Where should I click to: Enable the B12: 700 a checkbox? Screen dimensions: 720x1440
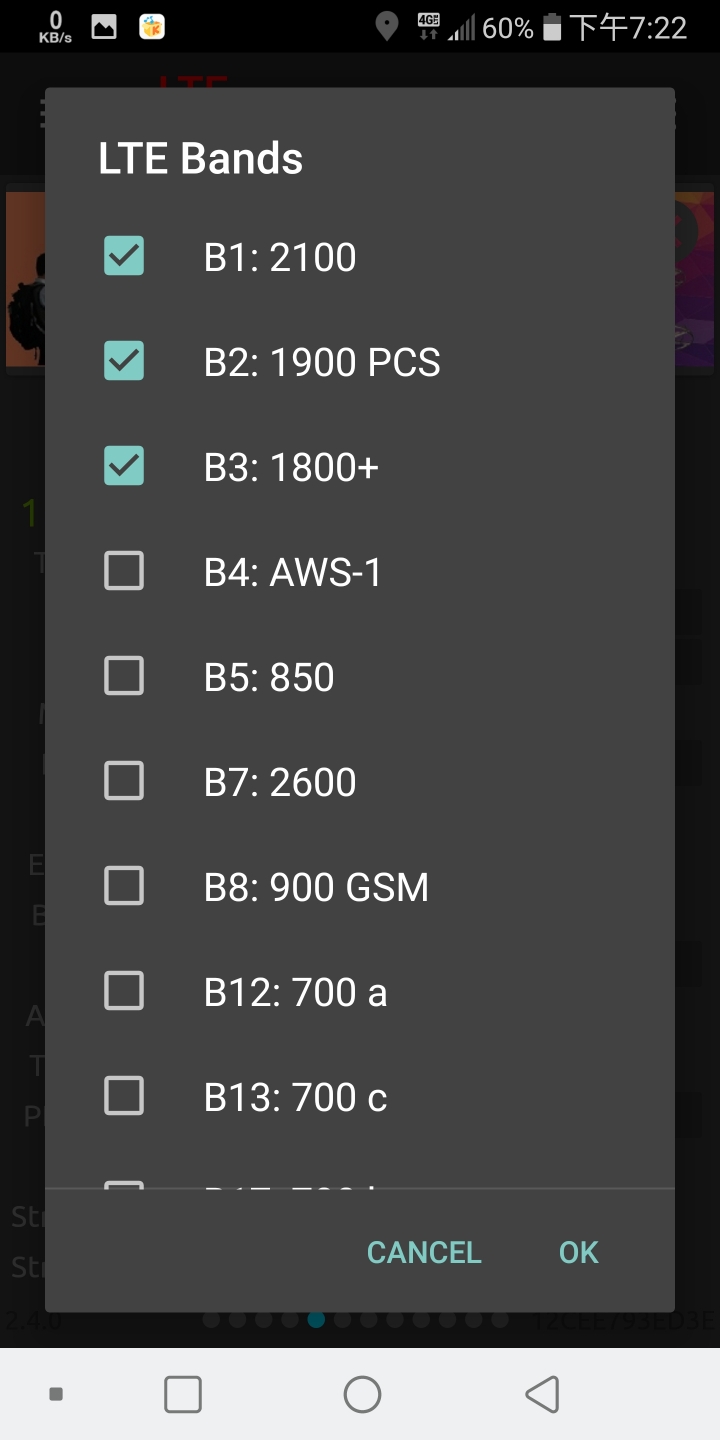pos(124,991)
